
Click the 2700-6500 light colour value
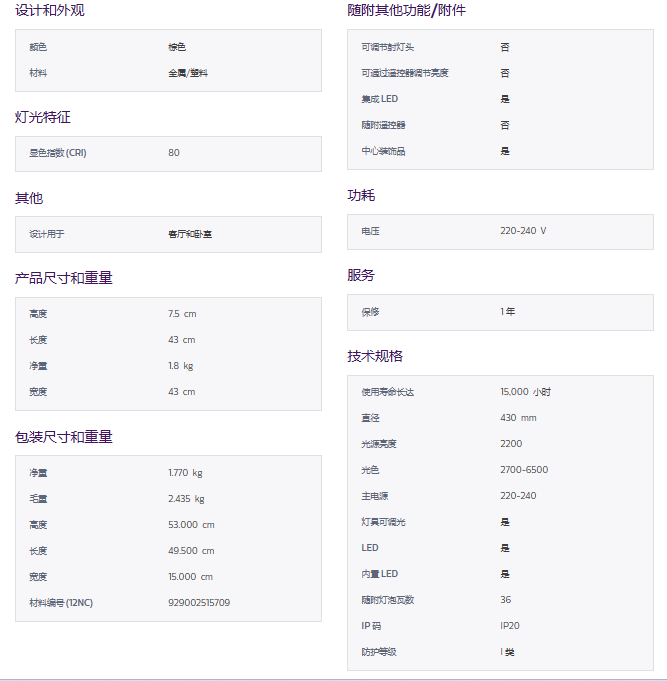tap(524, 470)
